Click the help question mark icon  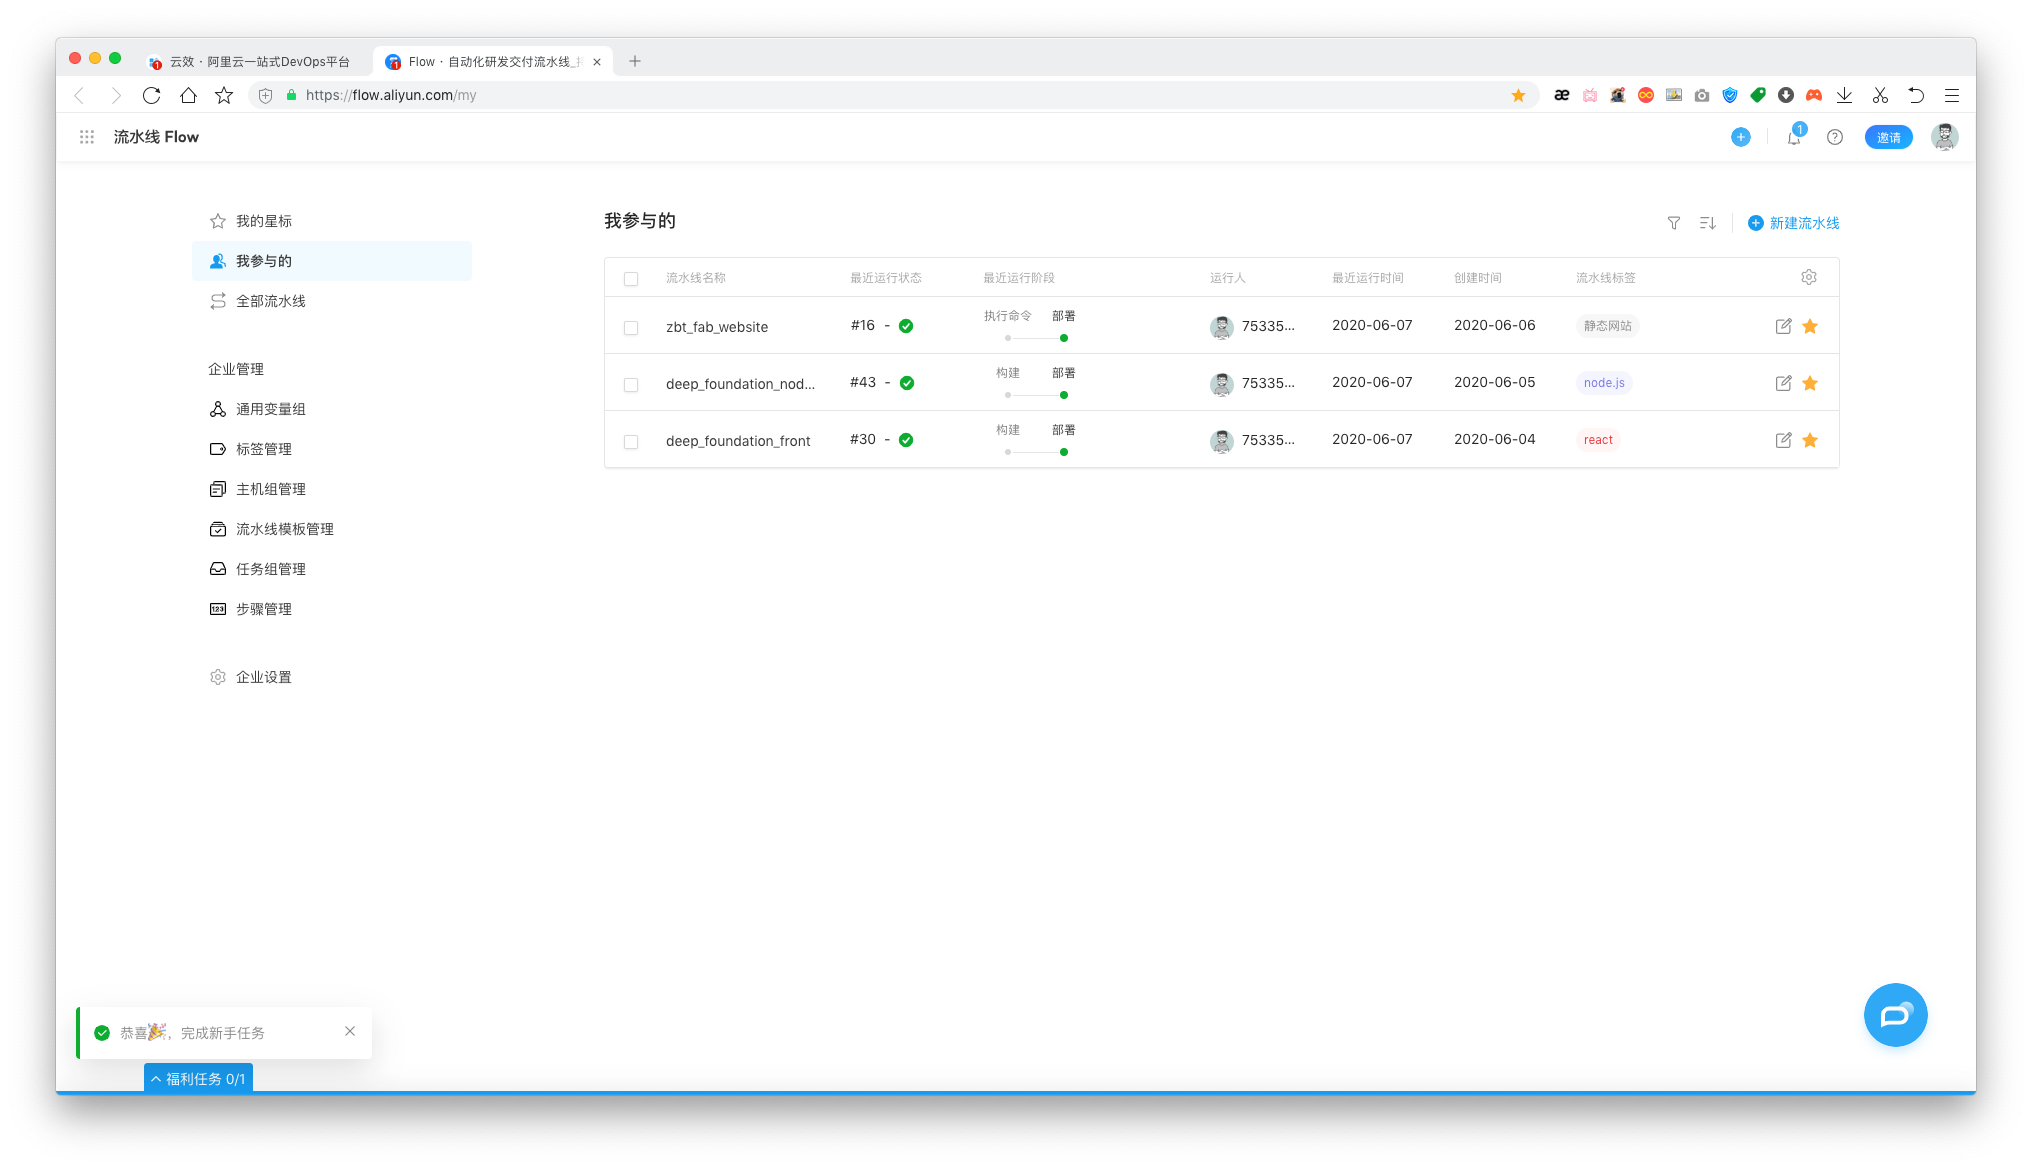[1834, 137]
